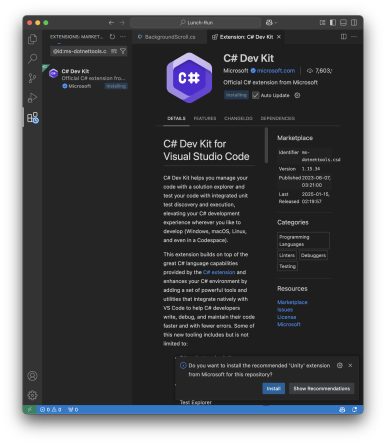Clear extensions search results icon
Screen dimensions: 386x444
114,51
